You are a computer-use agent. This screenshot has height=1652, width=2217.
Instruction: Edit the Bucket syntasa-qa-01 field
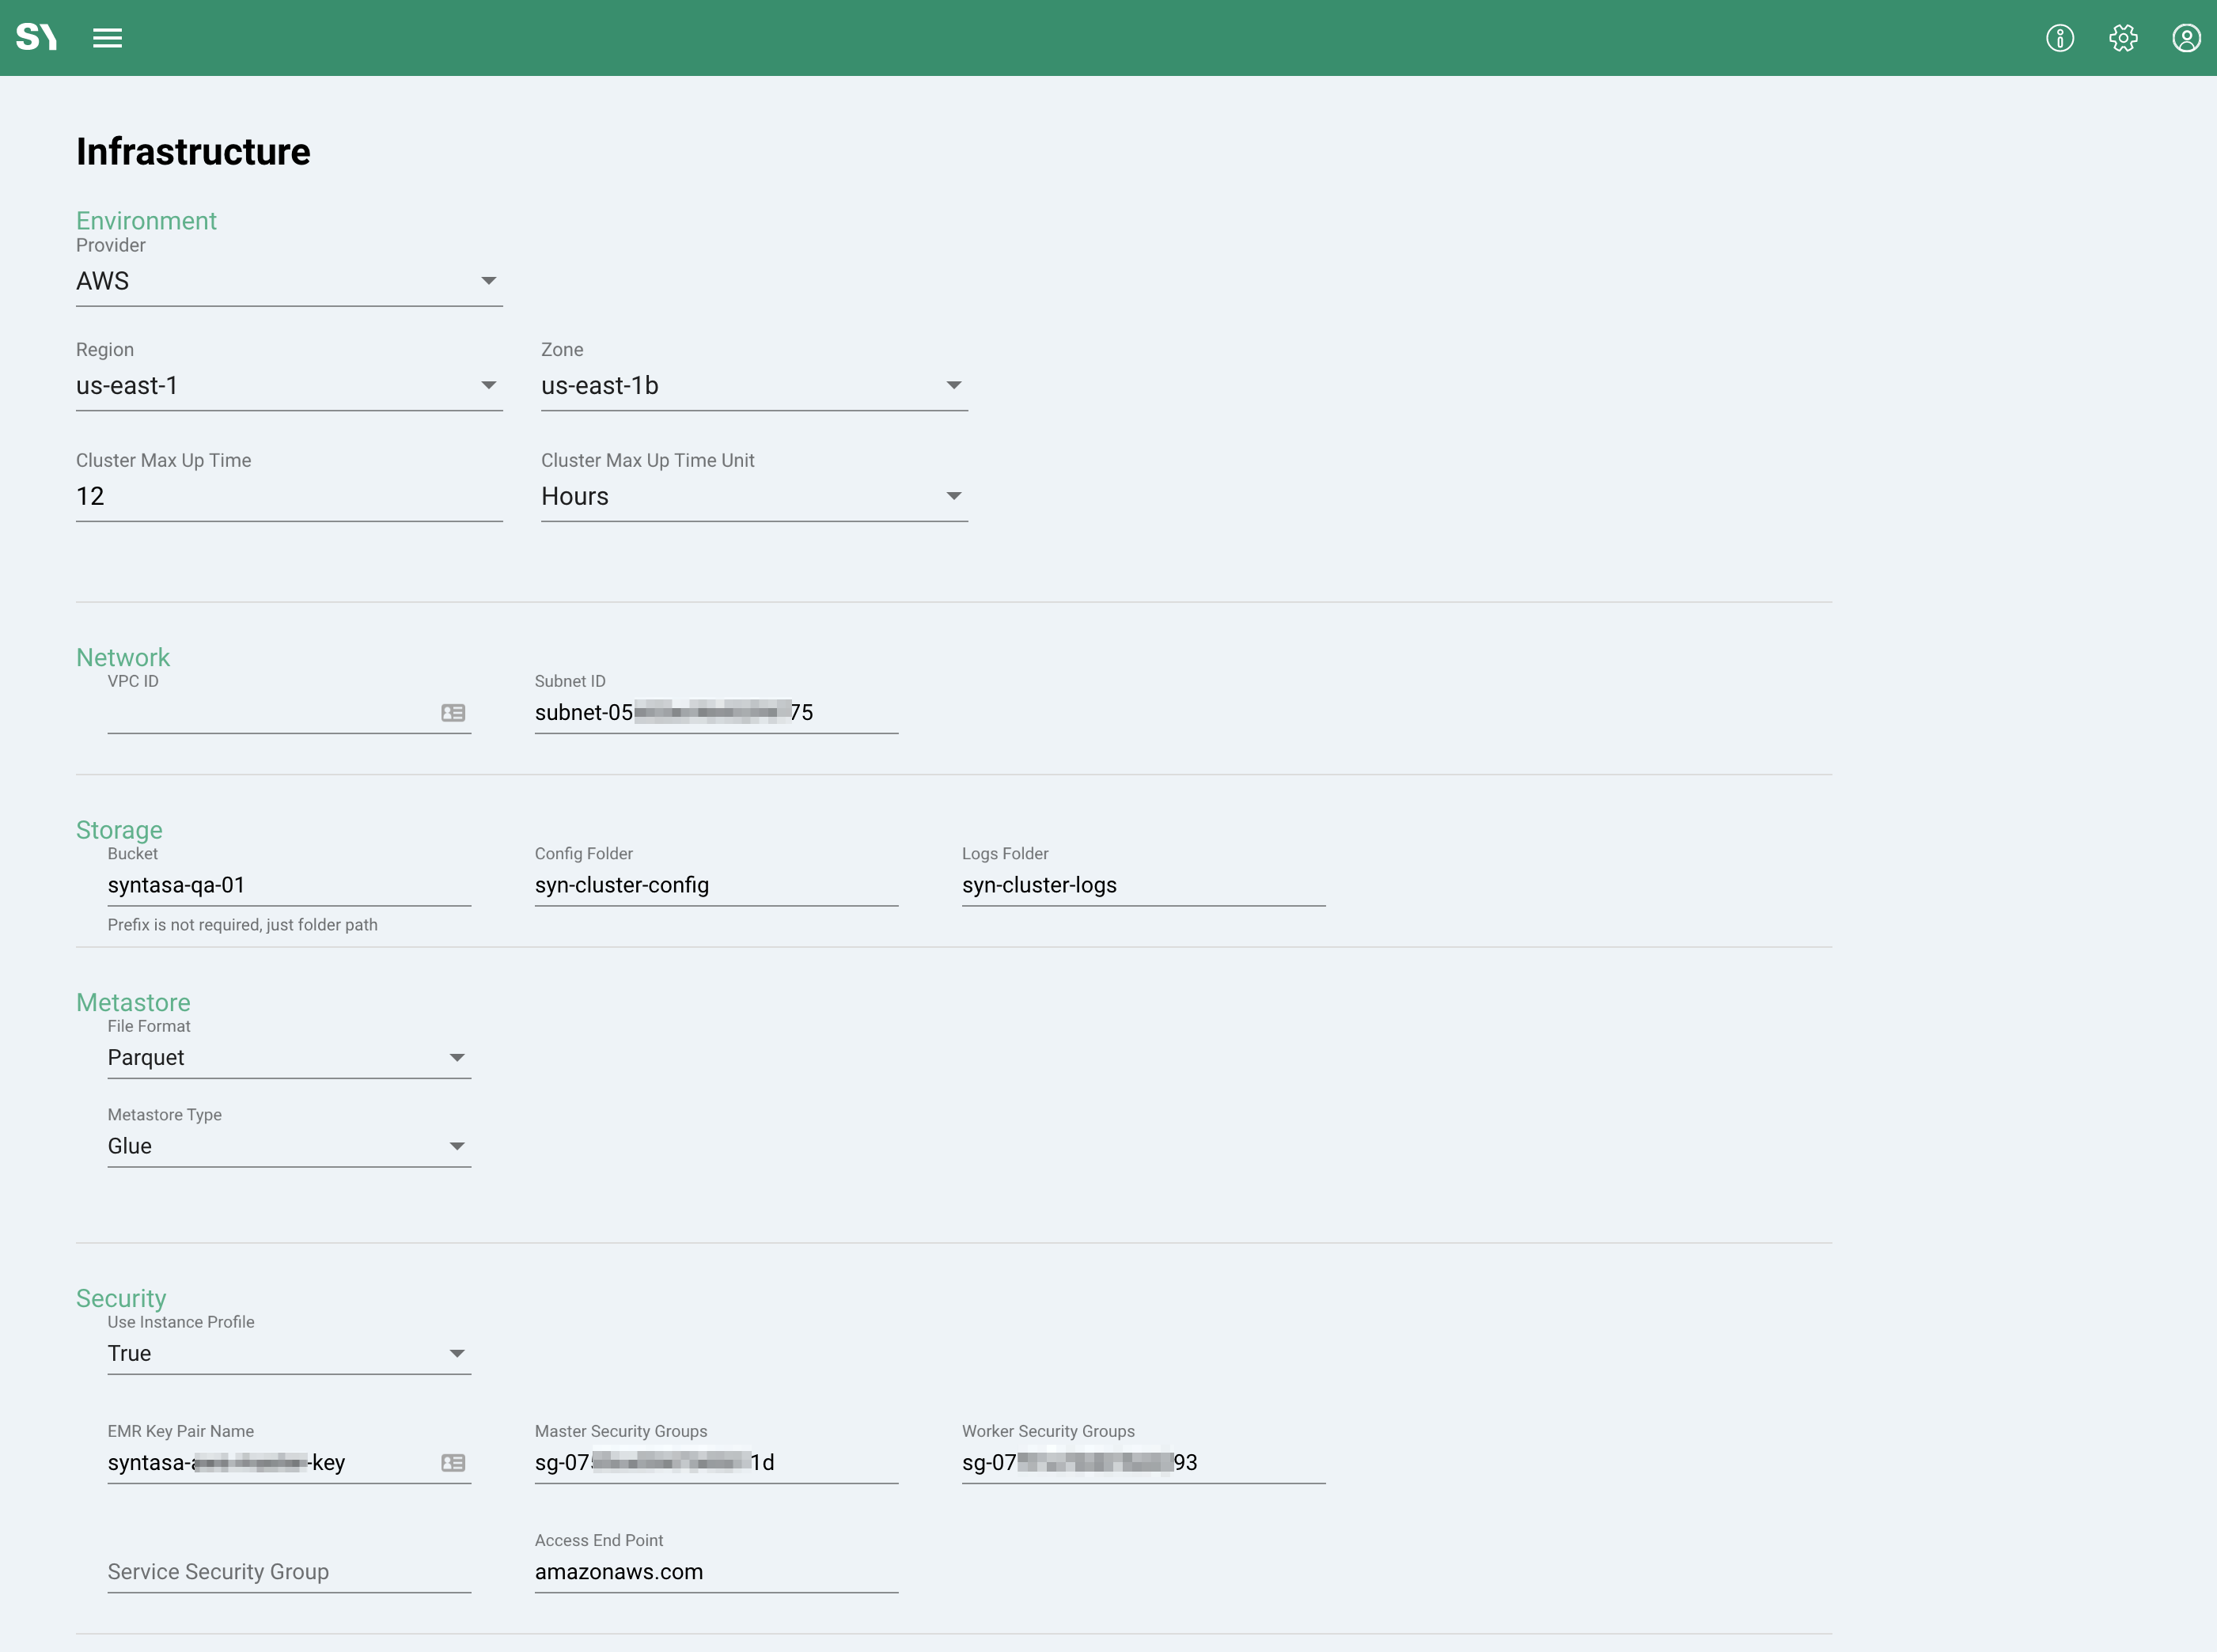pyautogui.click(x=288, y=886)
